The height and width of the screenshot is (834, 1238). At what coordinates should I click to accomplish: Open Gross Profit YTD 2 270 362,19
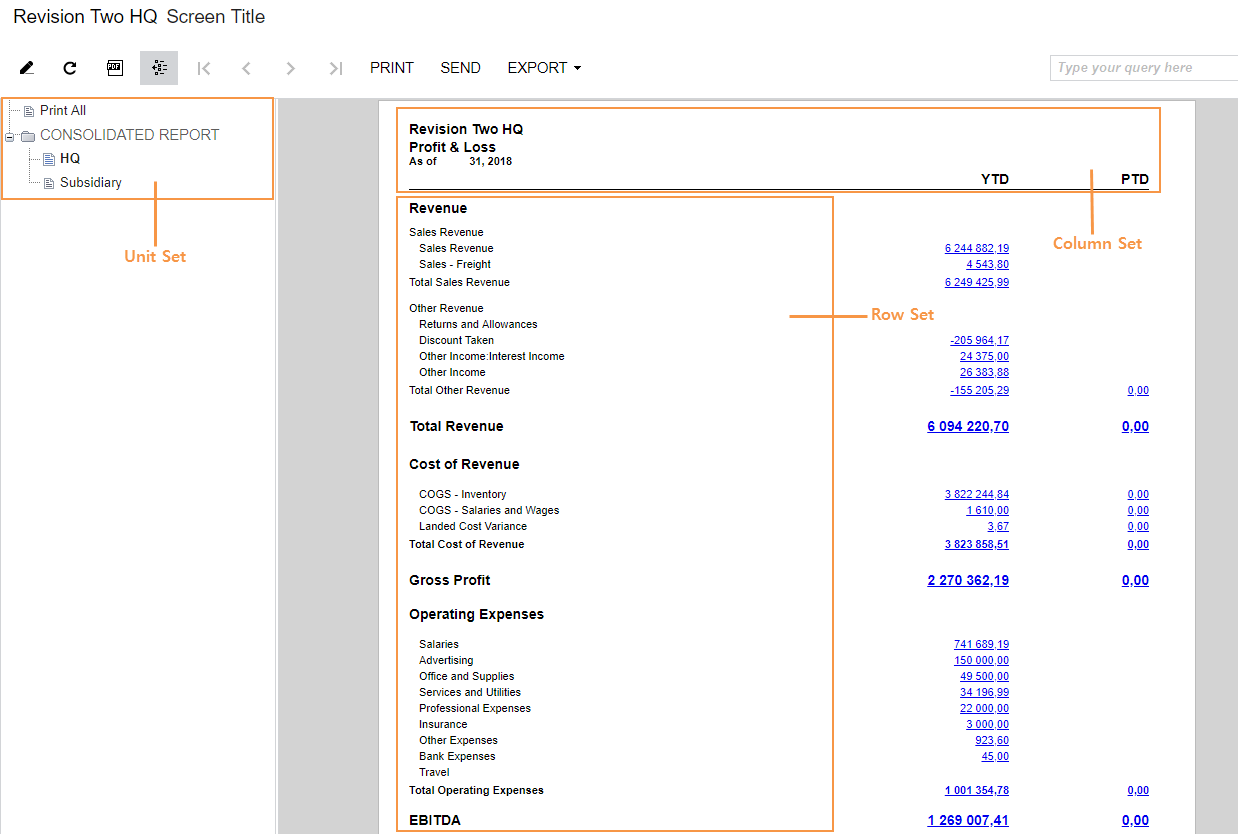968,580
